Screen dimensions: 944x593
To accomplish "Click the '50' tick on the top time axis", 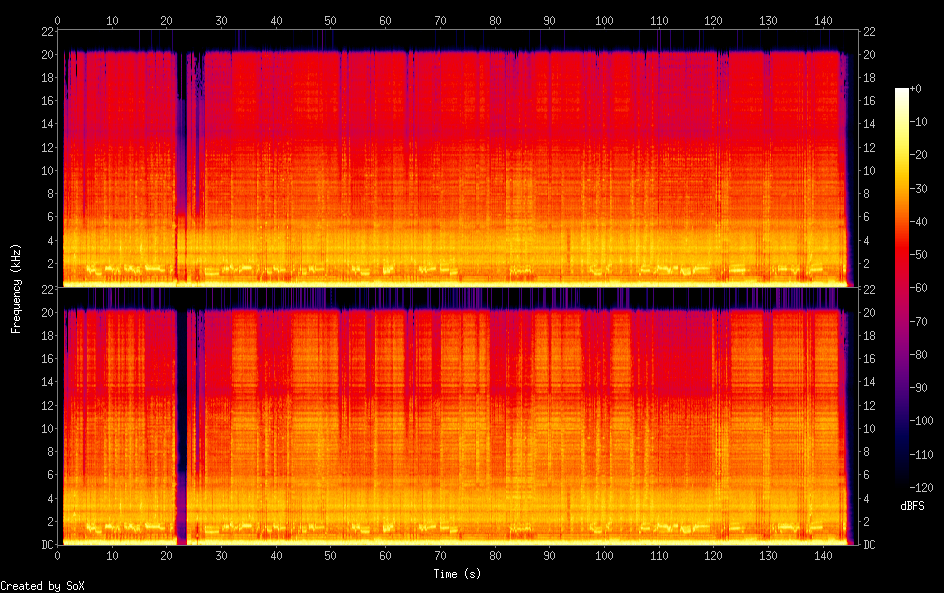I will pyautogui.click(x=331, y=20).
